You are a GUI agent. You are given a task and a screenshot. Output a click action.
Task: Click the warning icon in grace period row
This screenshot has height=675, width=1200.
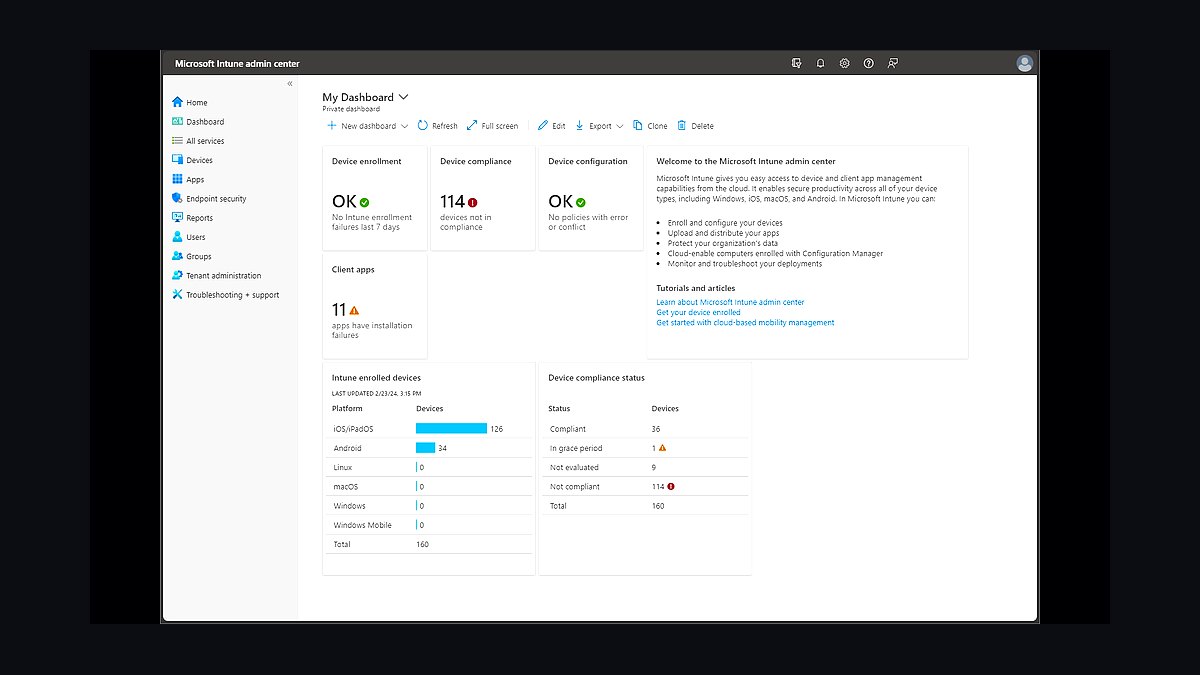tap(662, 448)
